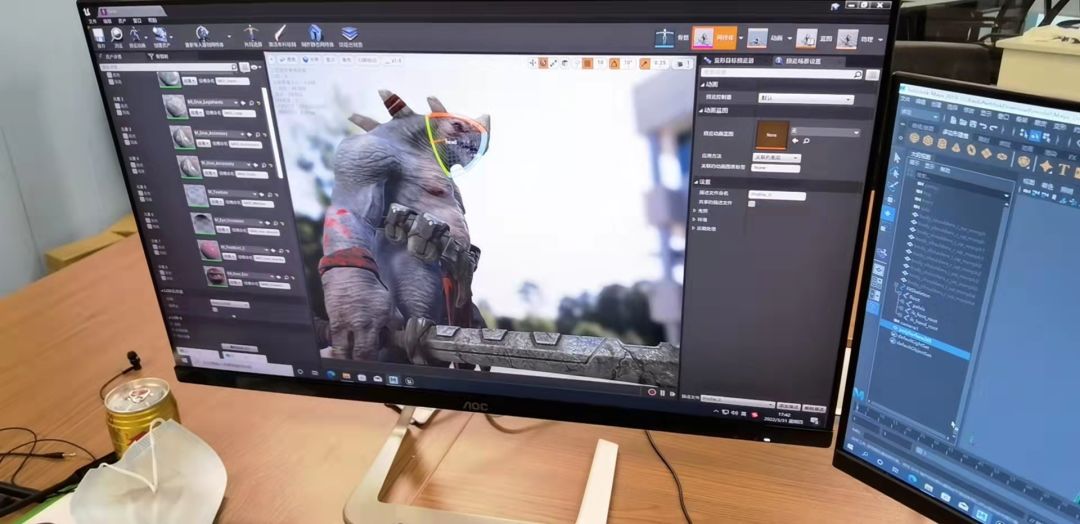Toggle eye visibility options in asset details

[x=256, y=67]
